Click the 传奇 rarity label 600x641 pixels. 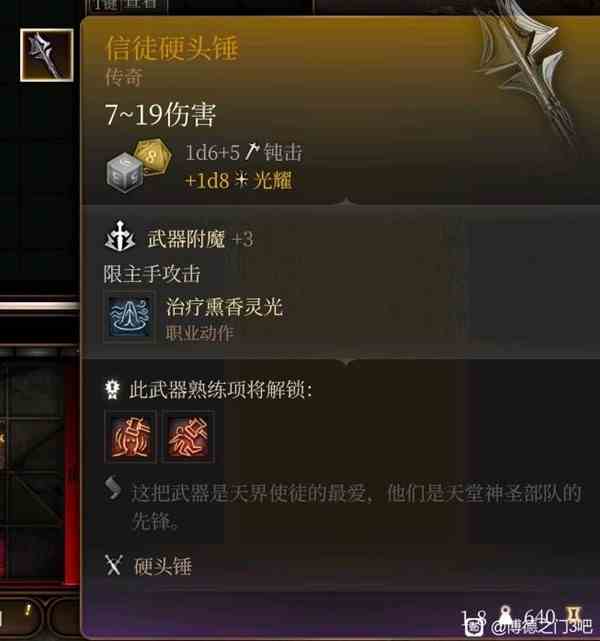[x=124, y=78]
